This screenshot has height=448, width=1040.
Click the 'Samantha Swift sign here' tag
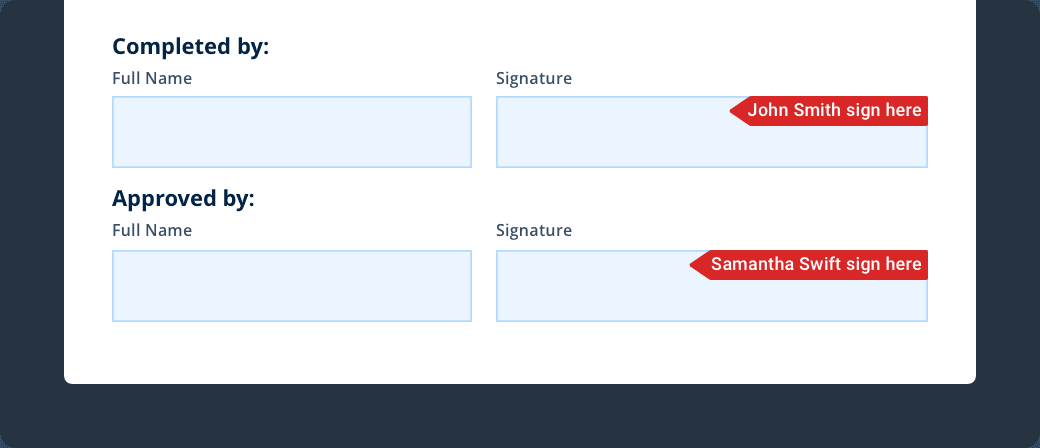(x=815, y=265)
